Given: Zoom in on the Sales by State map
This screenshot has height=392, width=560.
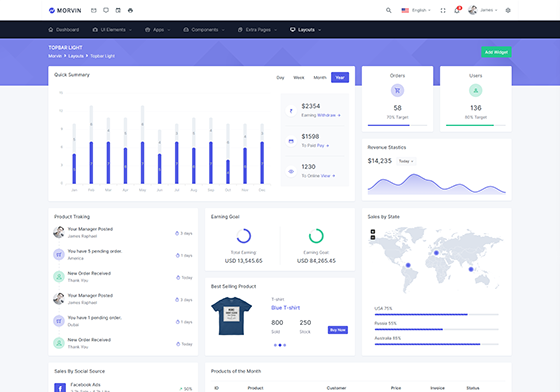Looking at the screenshot, I should (372, 231).
